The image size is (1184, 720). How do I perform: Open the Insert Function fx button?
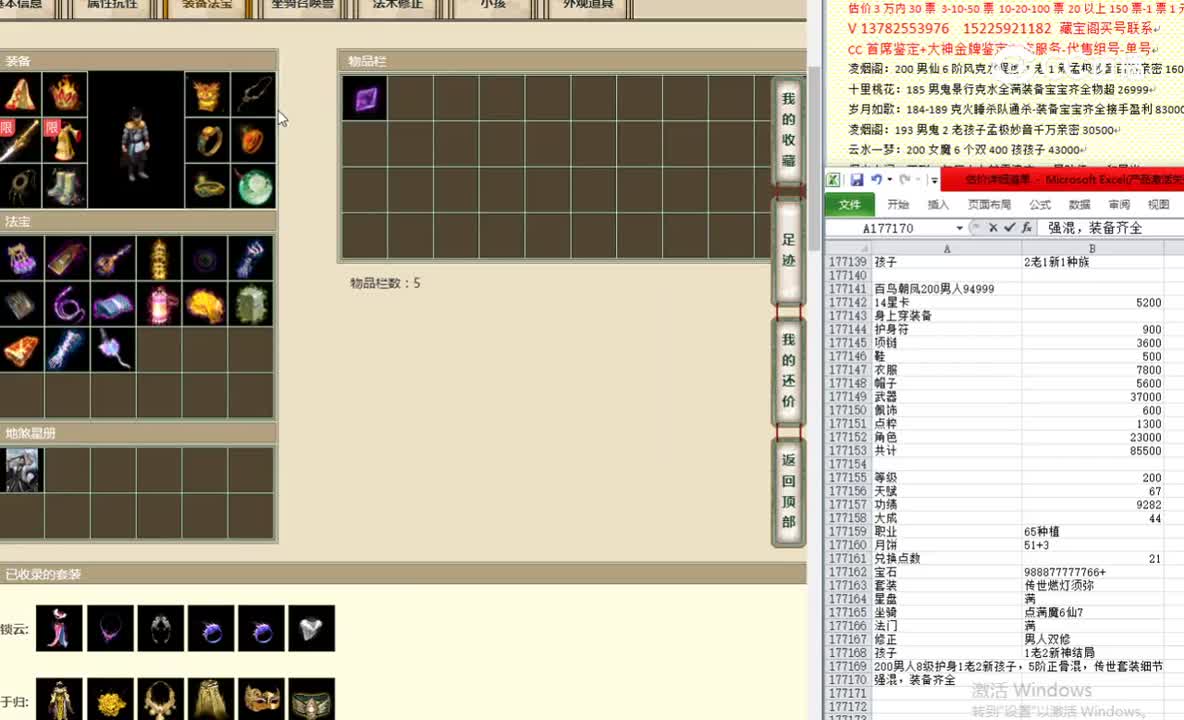(1027, 227)
